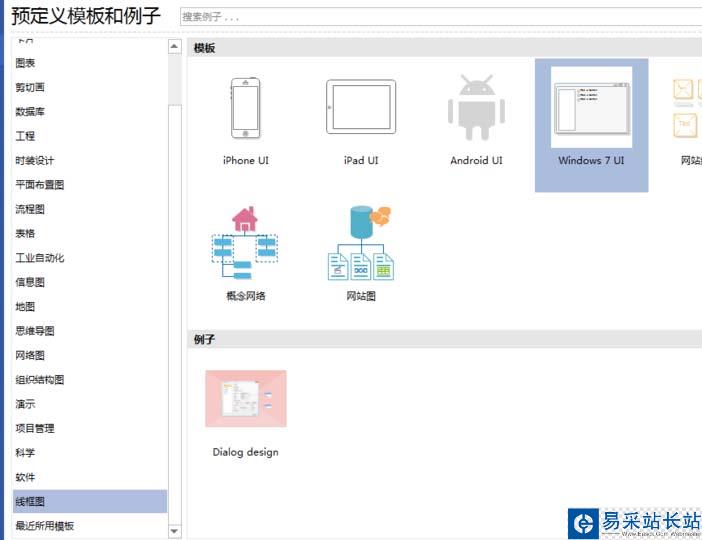
Task: Select the 剪切画 category
Action: (90, 87)
